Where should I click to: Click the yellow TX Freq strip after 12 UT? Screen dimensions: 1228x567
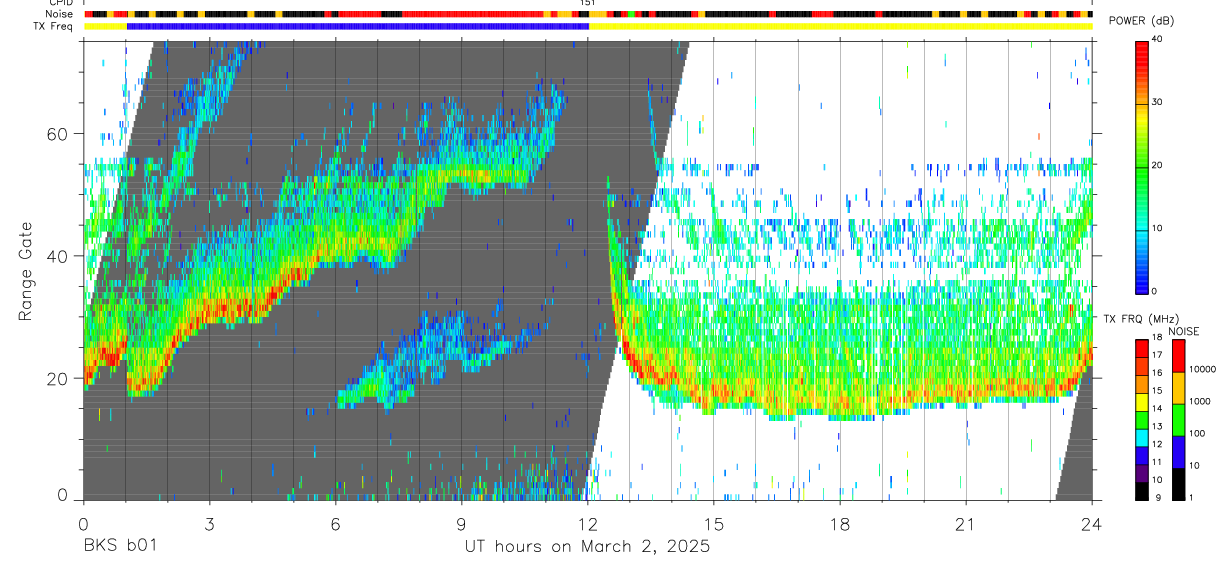[841, 26]
